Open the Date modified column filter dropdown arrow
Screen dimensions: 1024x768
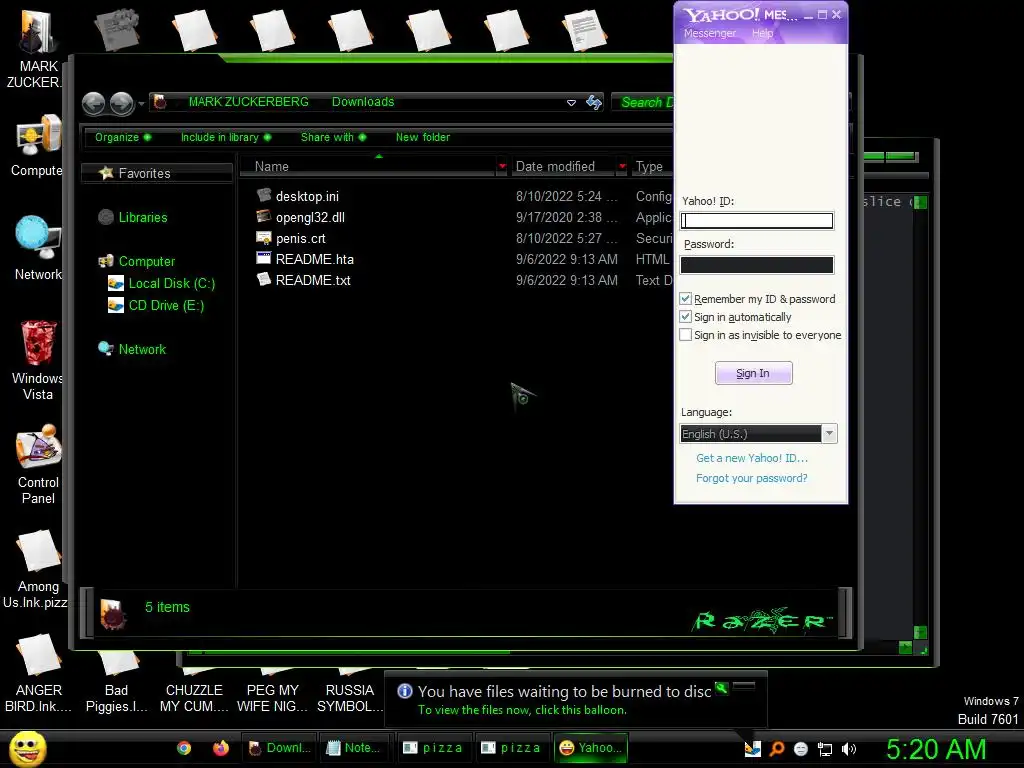[622, 167]
